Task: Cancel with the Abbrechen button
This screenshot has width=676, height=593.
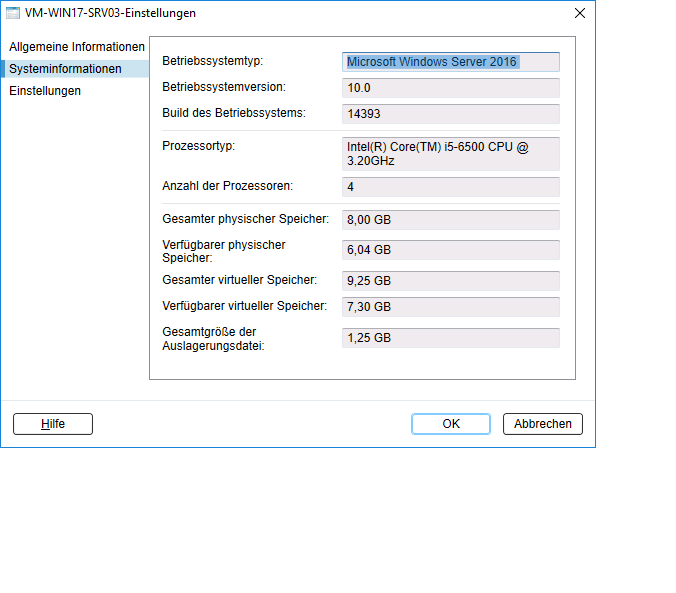Action: pyautogui.click(x=542, y=424)
